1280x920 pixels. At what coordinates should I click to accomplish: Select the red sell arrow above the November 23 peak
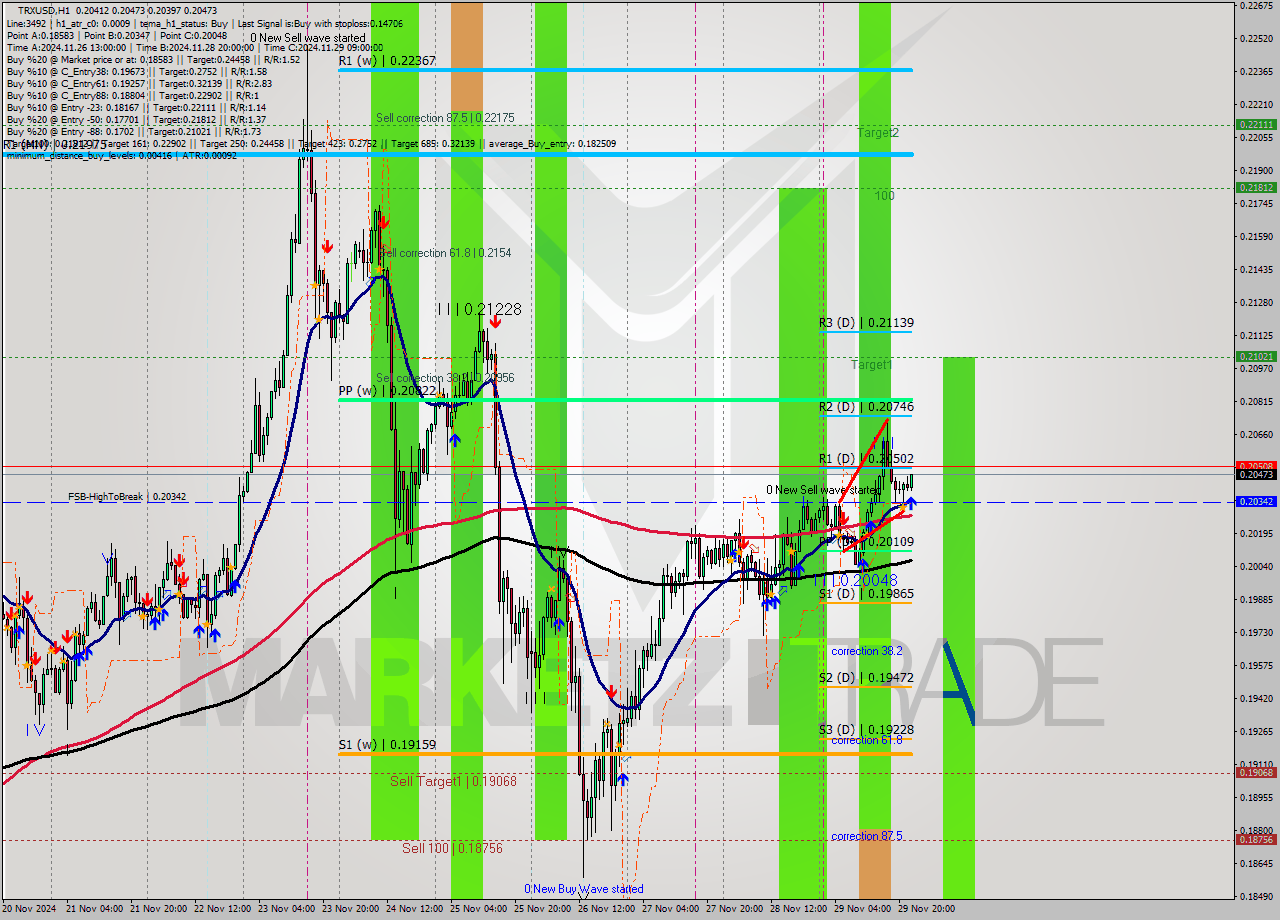pos(327,246)
